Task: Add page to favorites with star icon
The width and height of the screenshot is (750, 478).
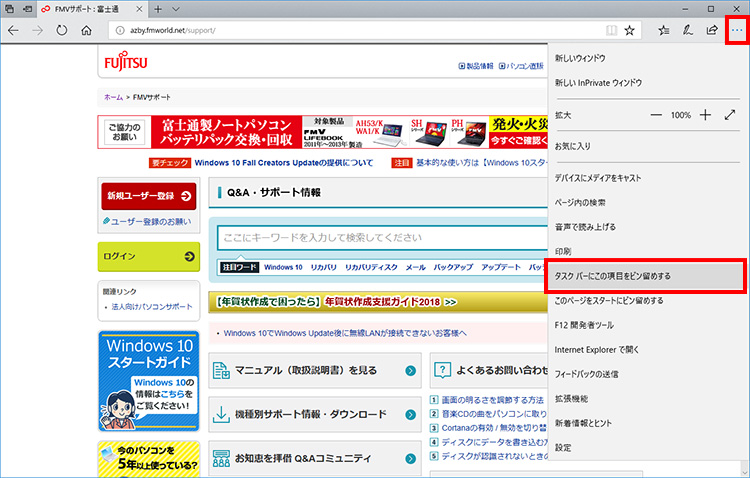Action: (629, 30)
